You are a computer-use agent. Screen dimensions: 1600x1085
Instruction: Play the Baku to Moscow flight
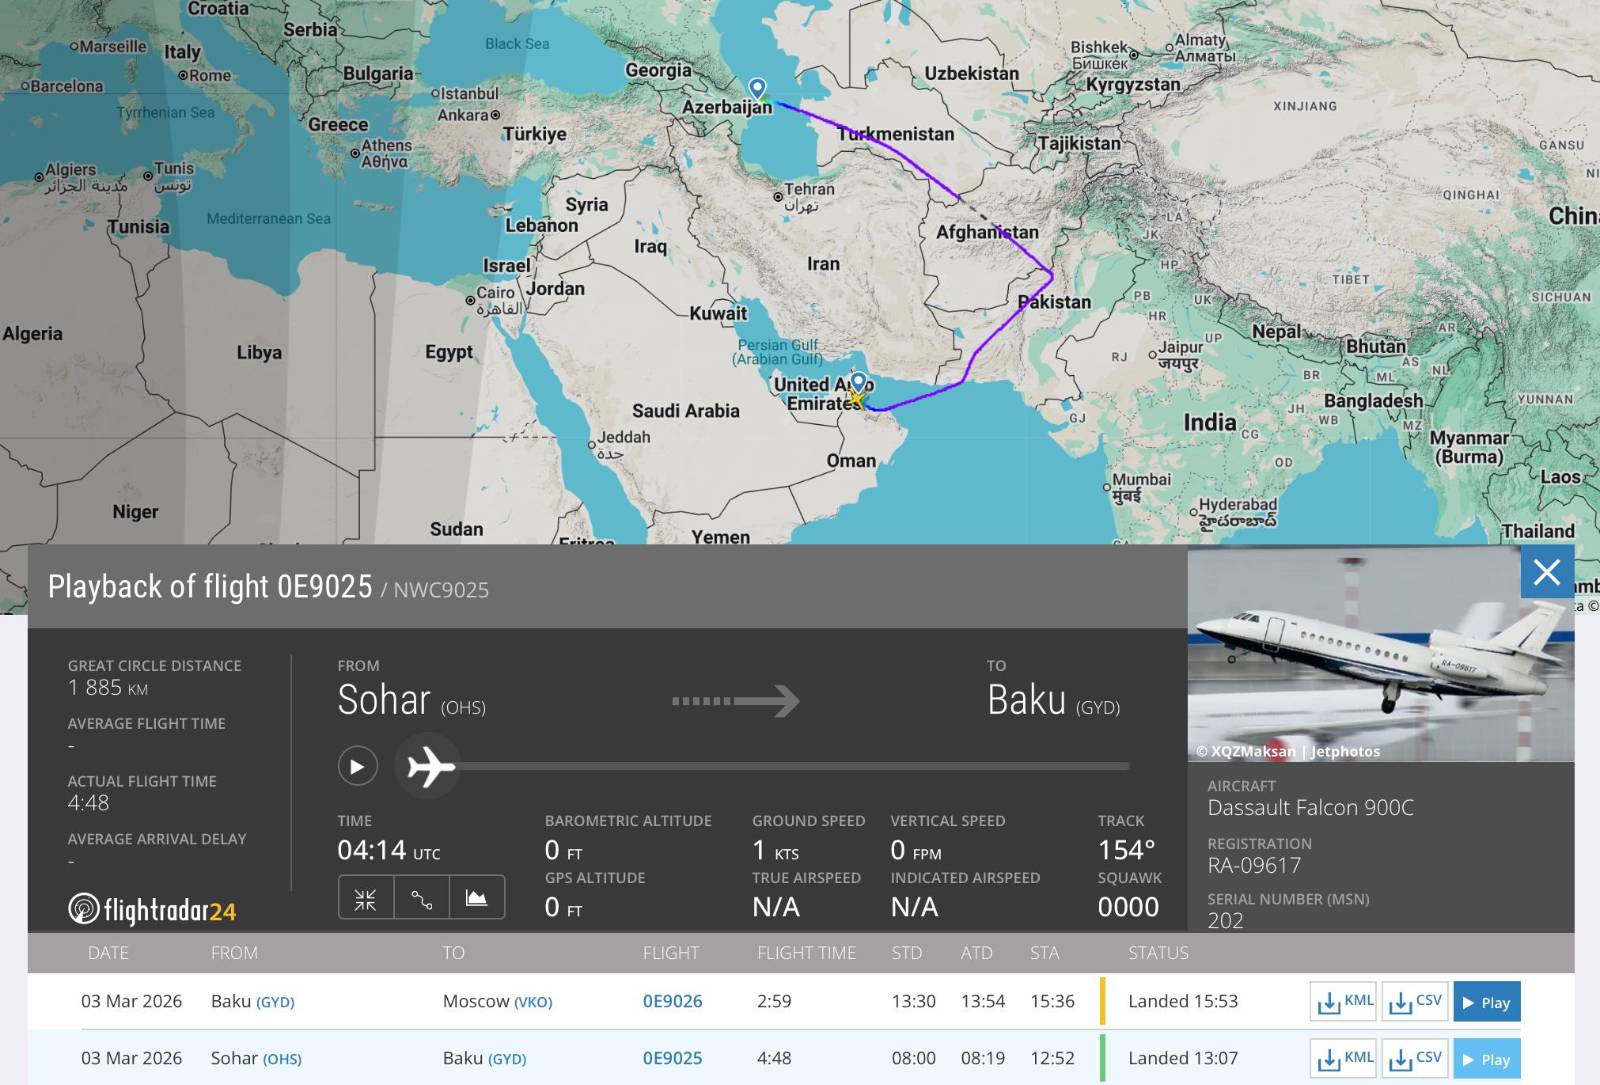click(1486, 1002)
